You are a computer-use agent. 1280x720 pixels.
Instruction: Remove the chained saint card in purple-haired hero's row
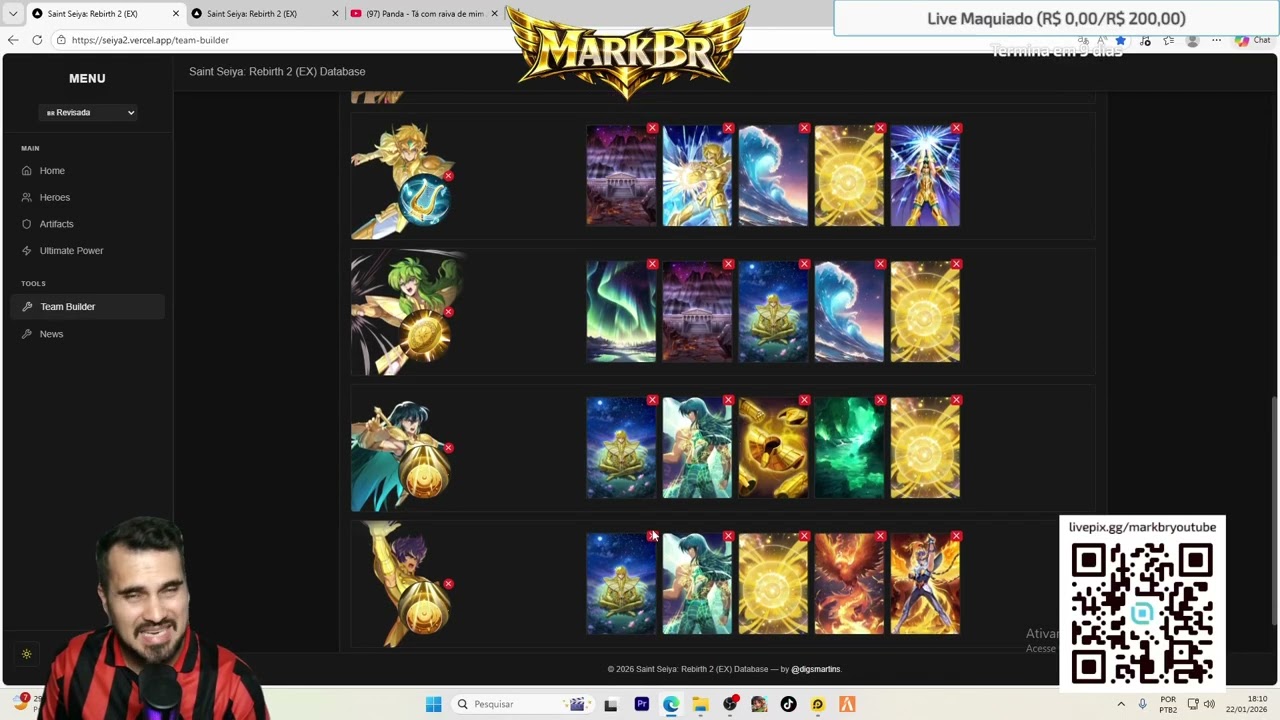(956, 536)
